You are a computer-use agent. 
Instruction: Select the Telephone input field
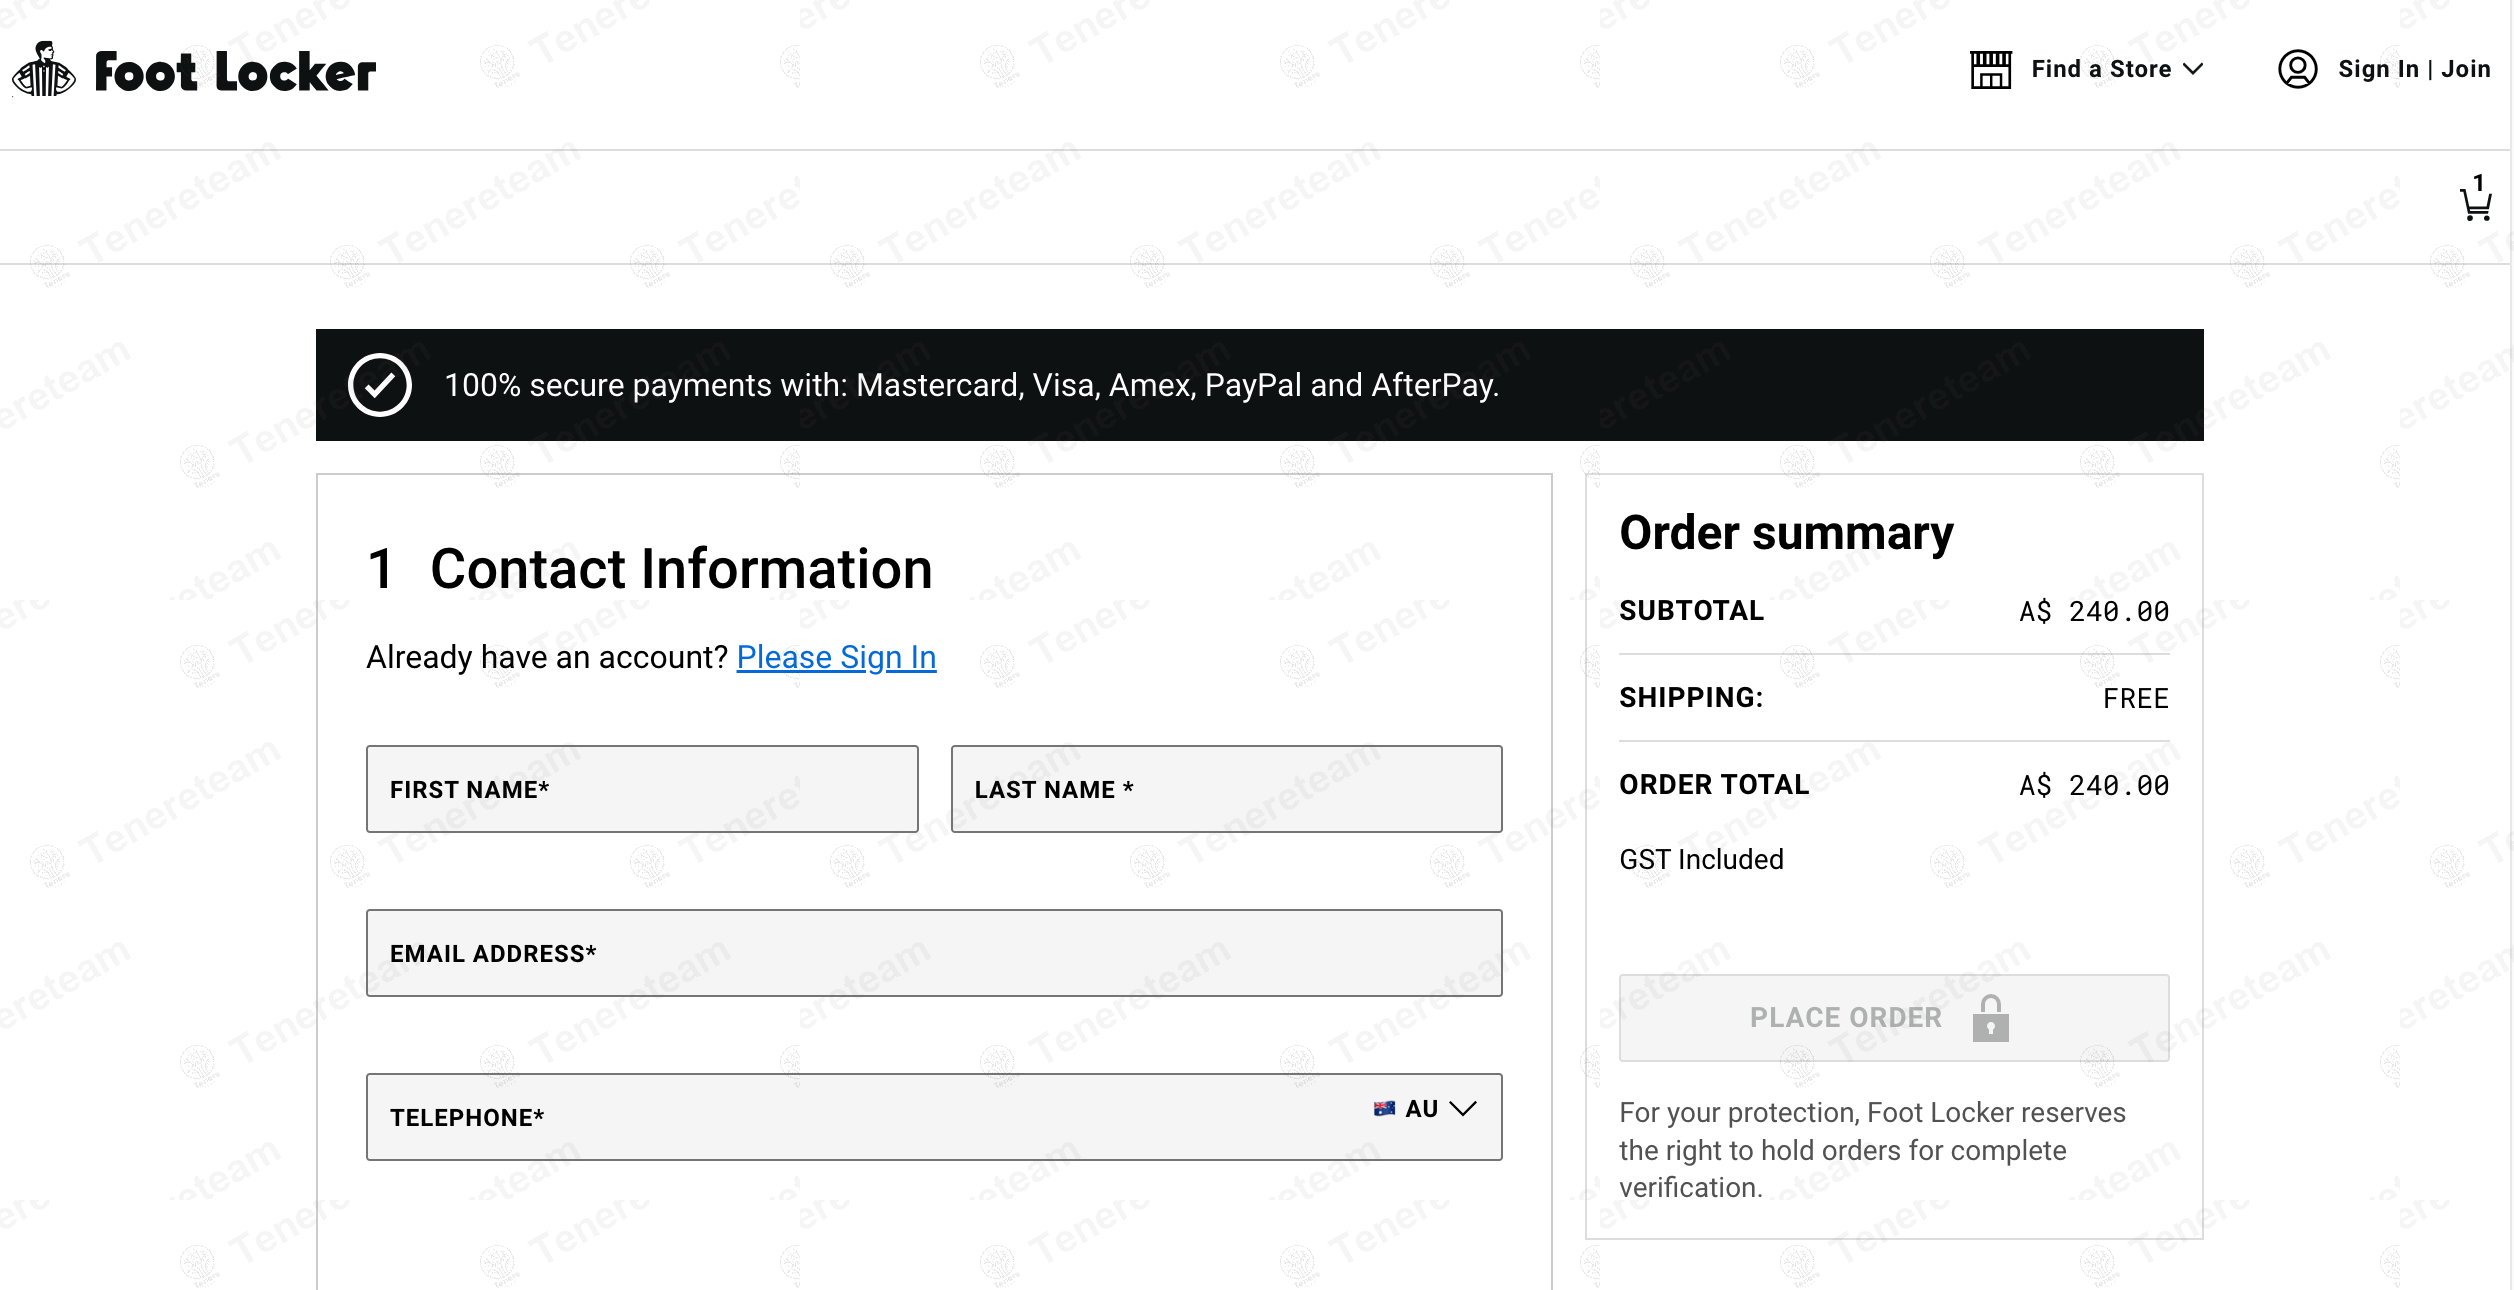[x=860, y=1117]
